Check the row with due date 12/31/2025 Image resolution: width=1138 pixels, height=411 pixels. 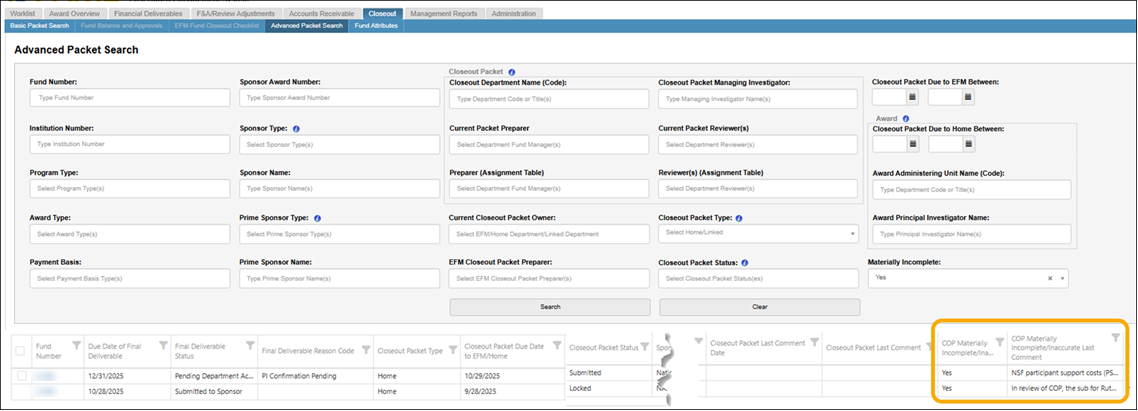(22, 375)
